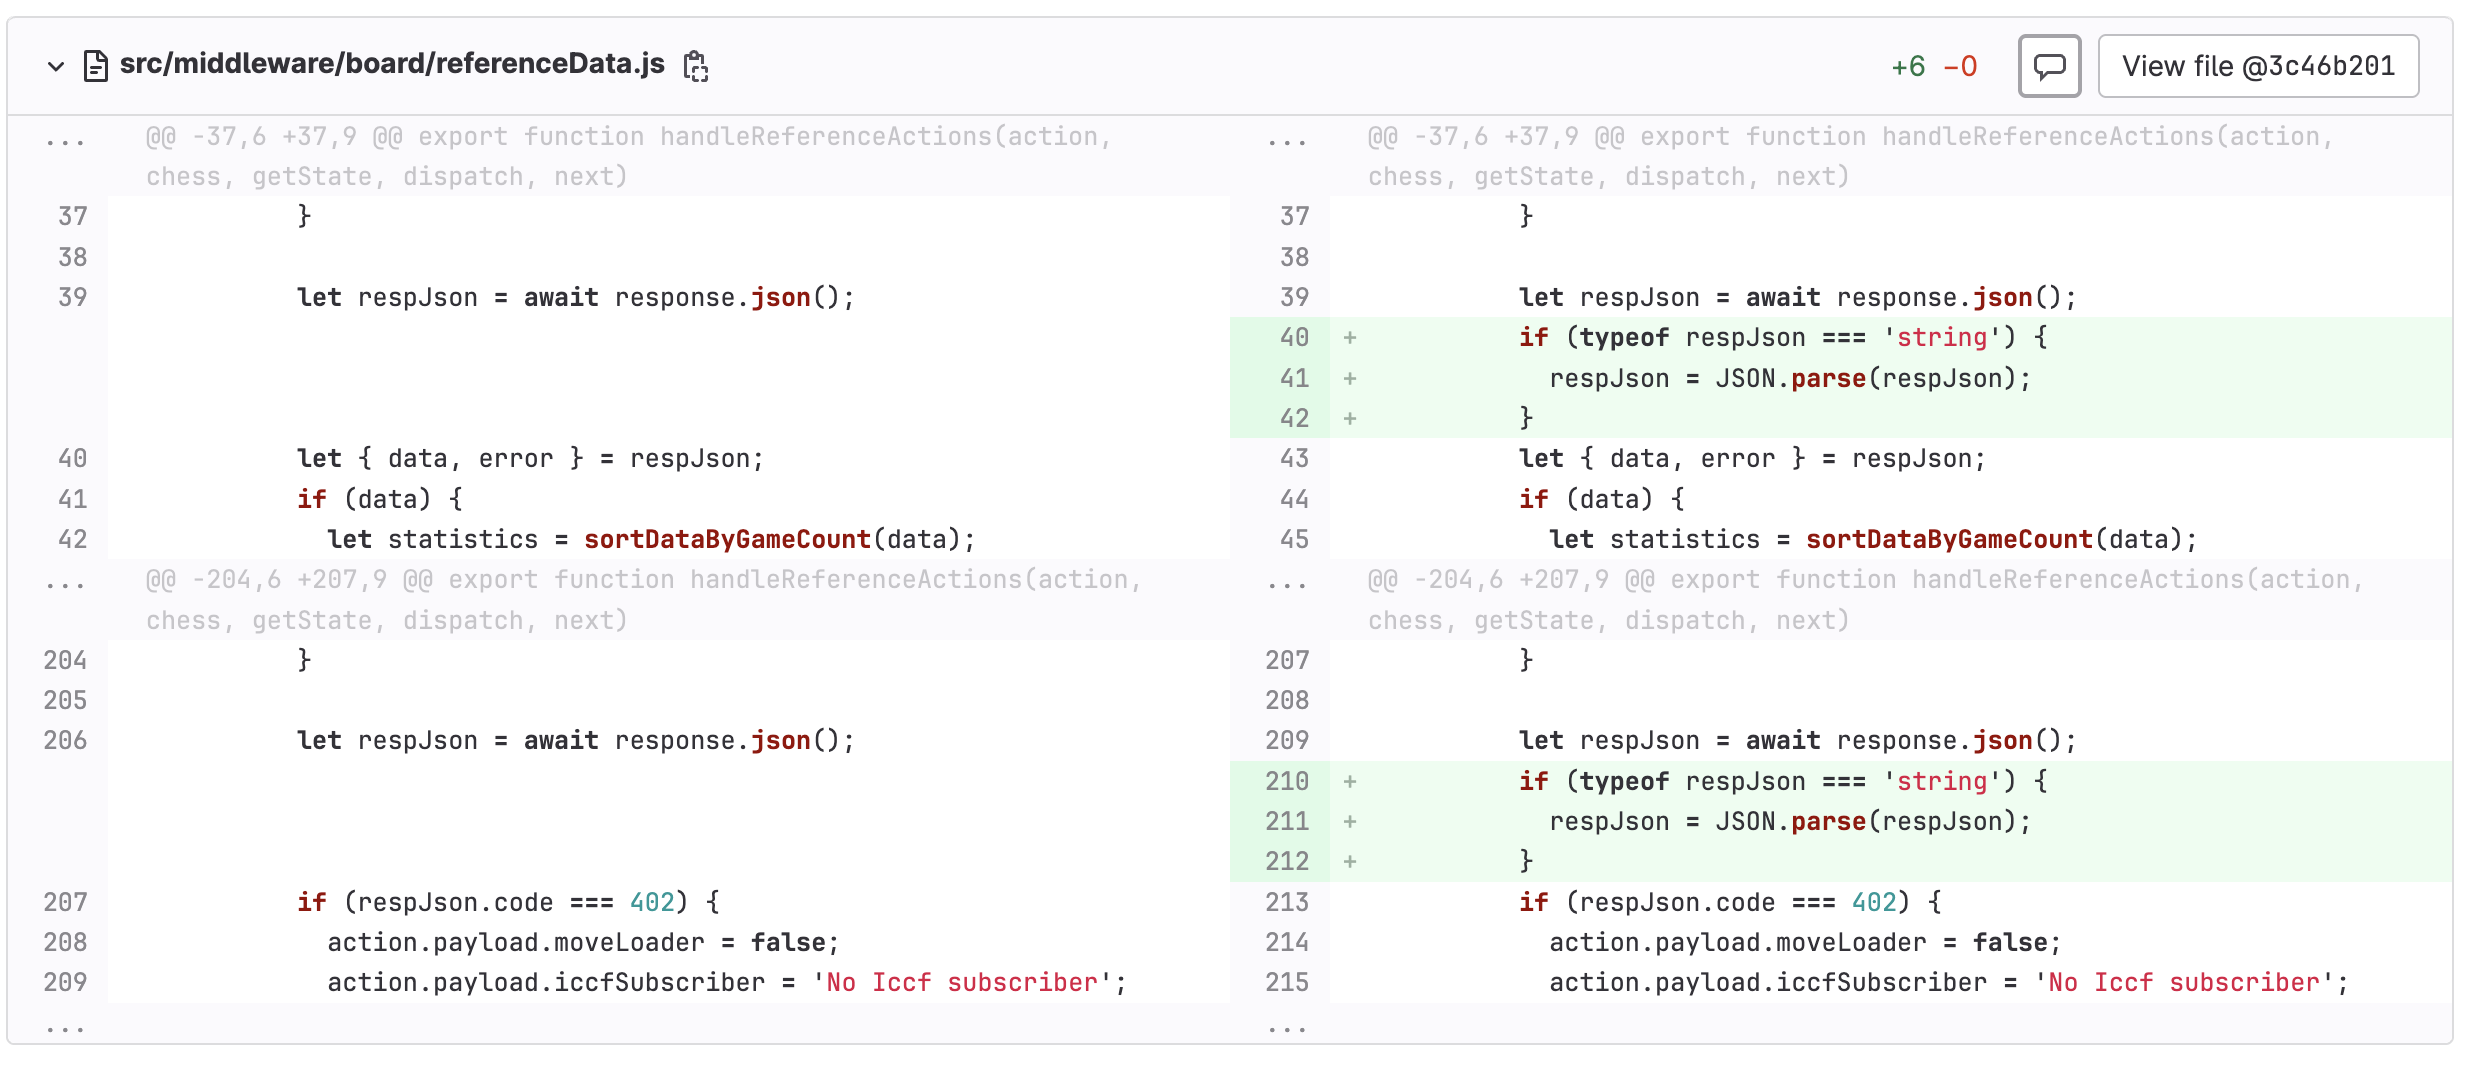Select new line number 213

pyautogui.click(x=1286, y=902)
